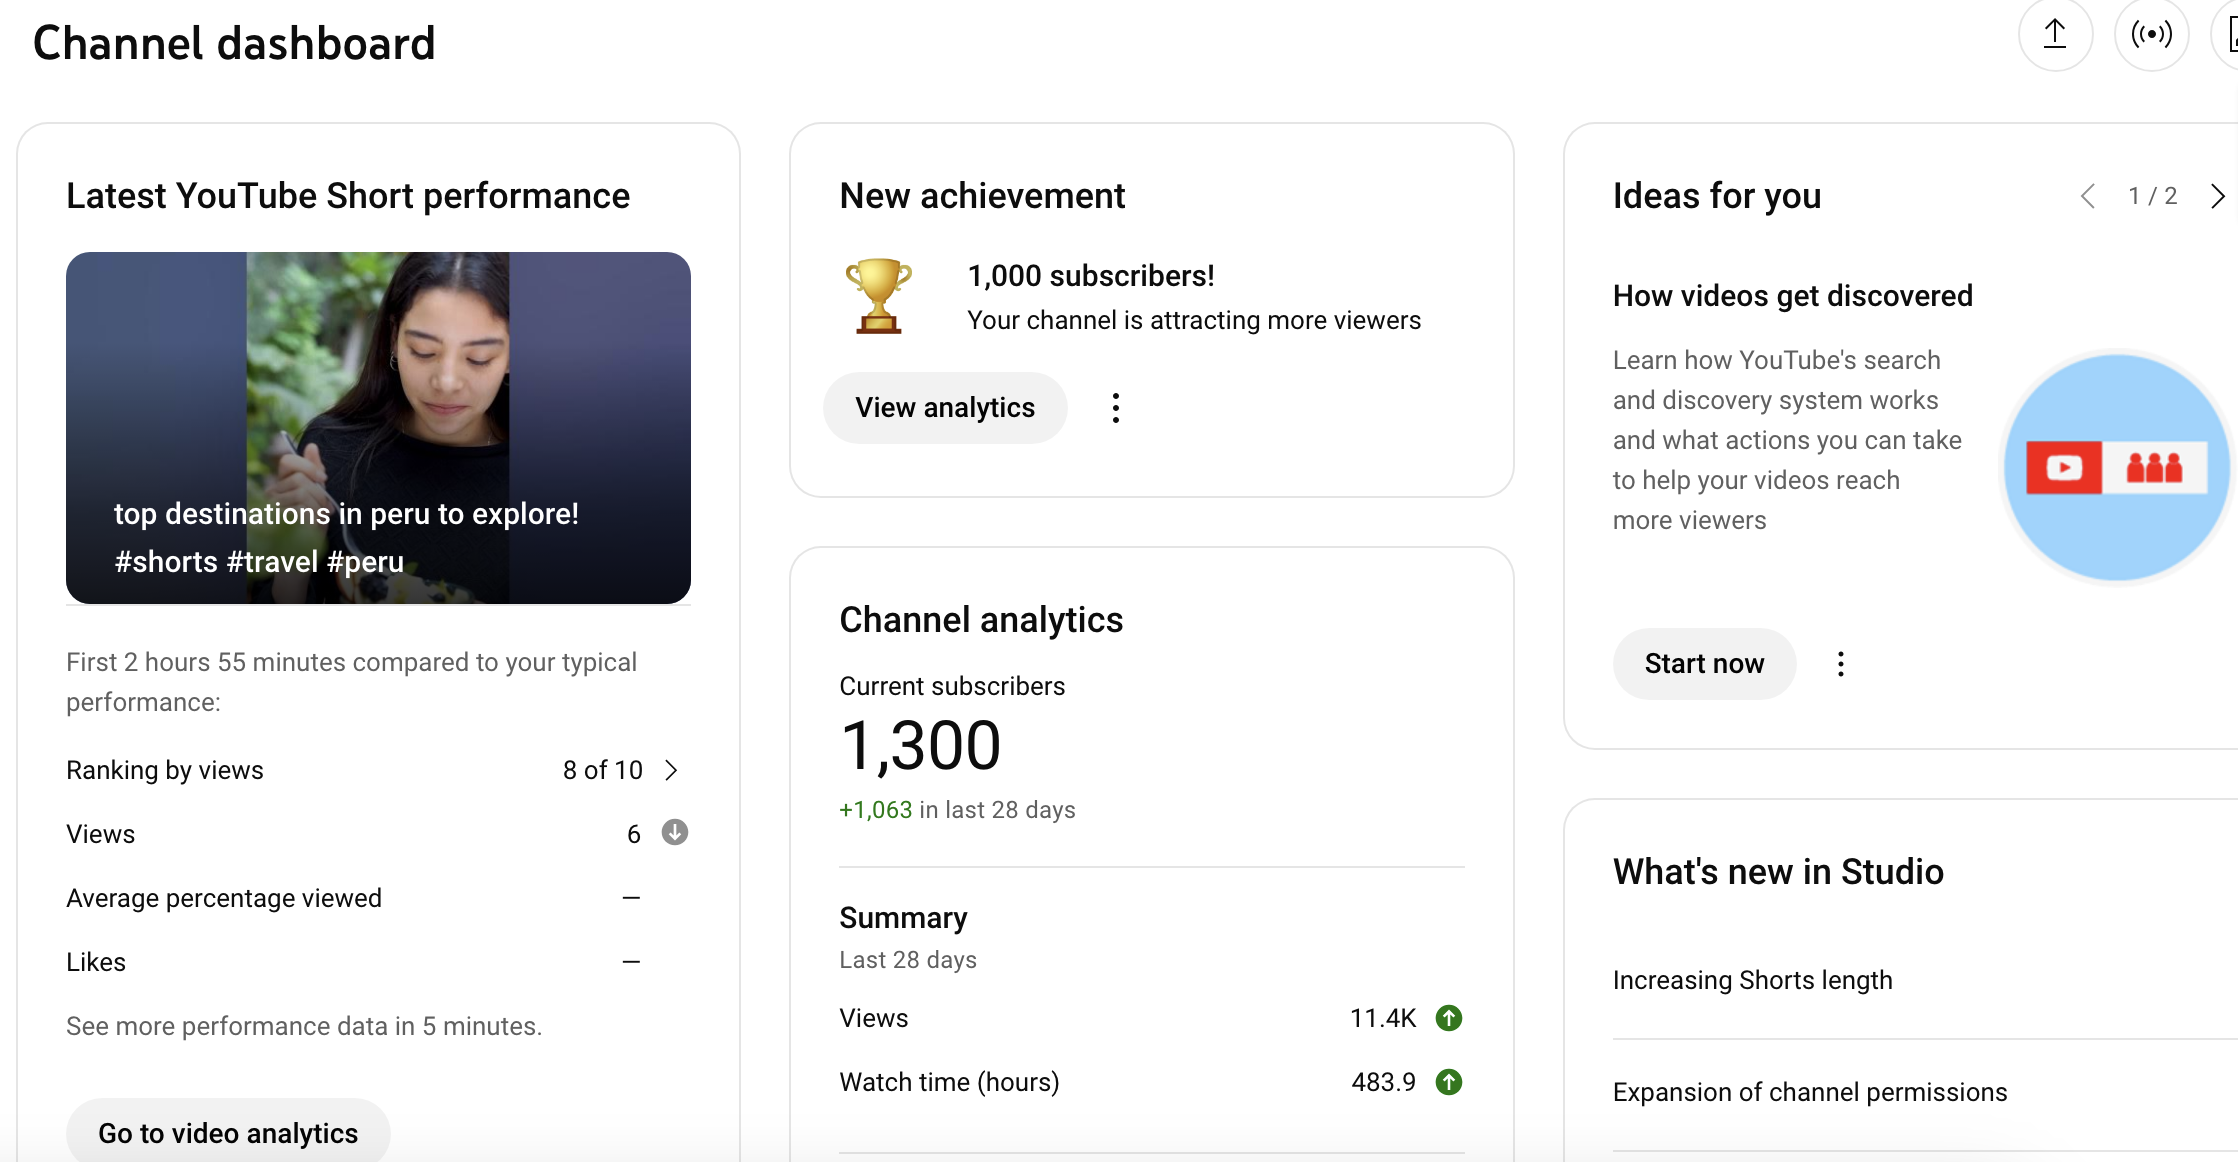Click the 8 of 10 ranking value
The image size is (2238, 1162).
coord(602,770)
